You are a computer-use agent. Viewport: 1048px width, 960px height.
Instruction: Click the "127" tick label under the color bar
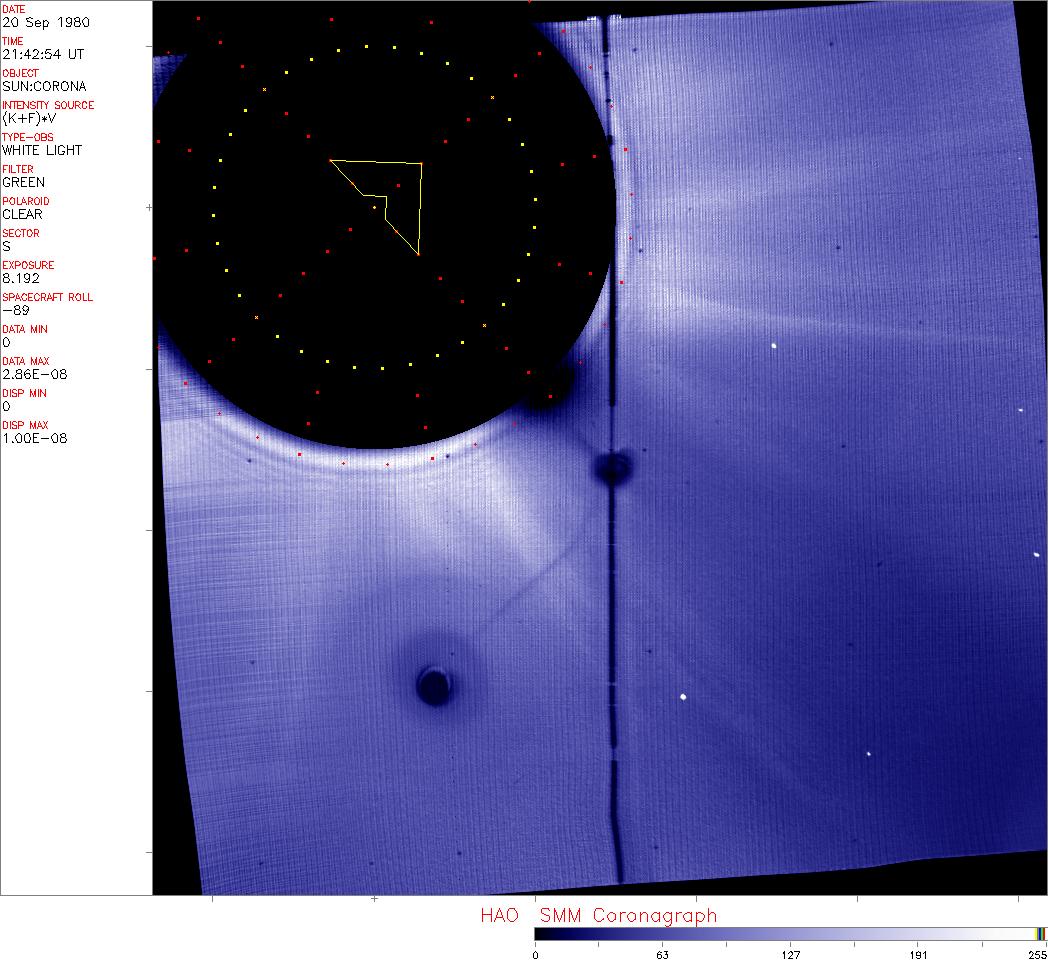(x=791, y=955)
